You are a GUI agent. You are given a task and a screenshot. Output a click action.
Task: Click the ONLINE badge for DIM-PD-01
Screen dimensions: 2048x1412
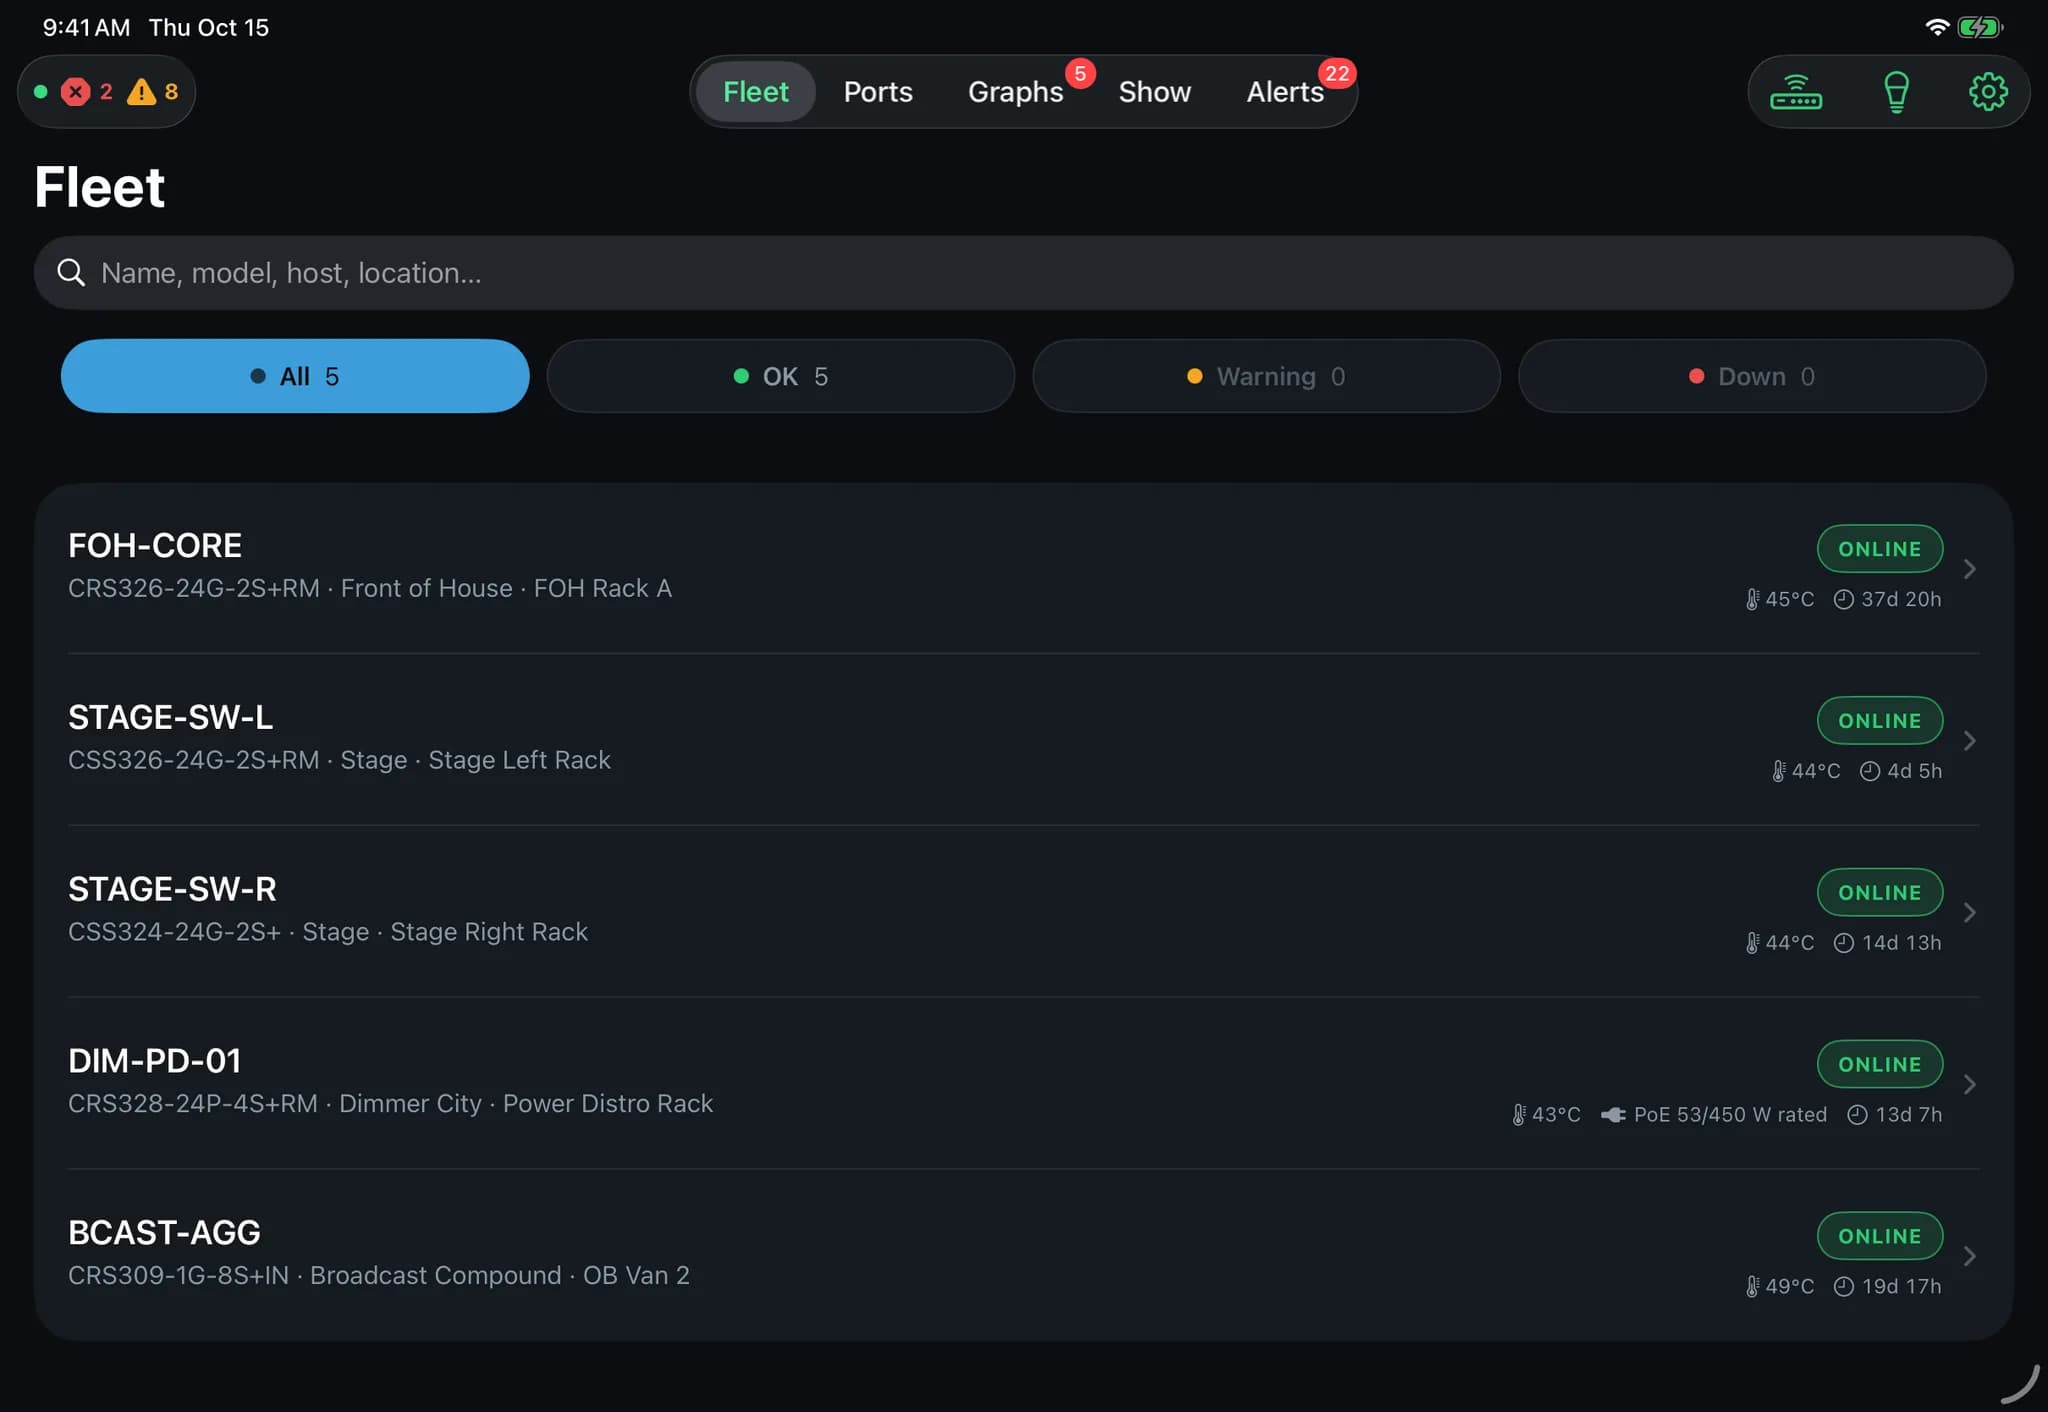(x=1880, y=1065)
